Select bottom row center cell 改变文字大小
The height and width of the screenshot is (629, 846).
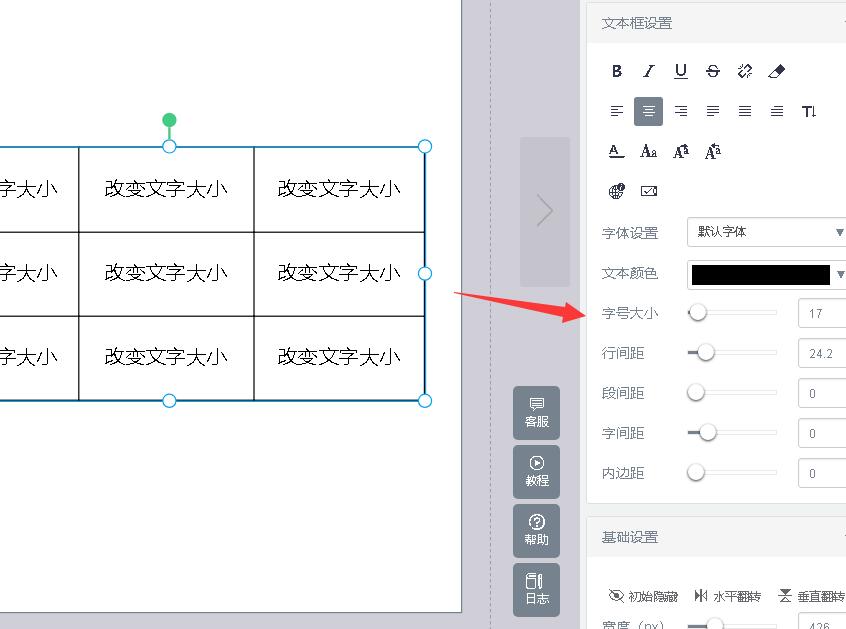pos(166,357)
